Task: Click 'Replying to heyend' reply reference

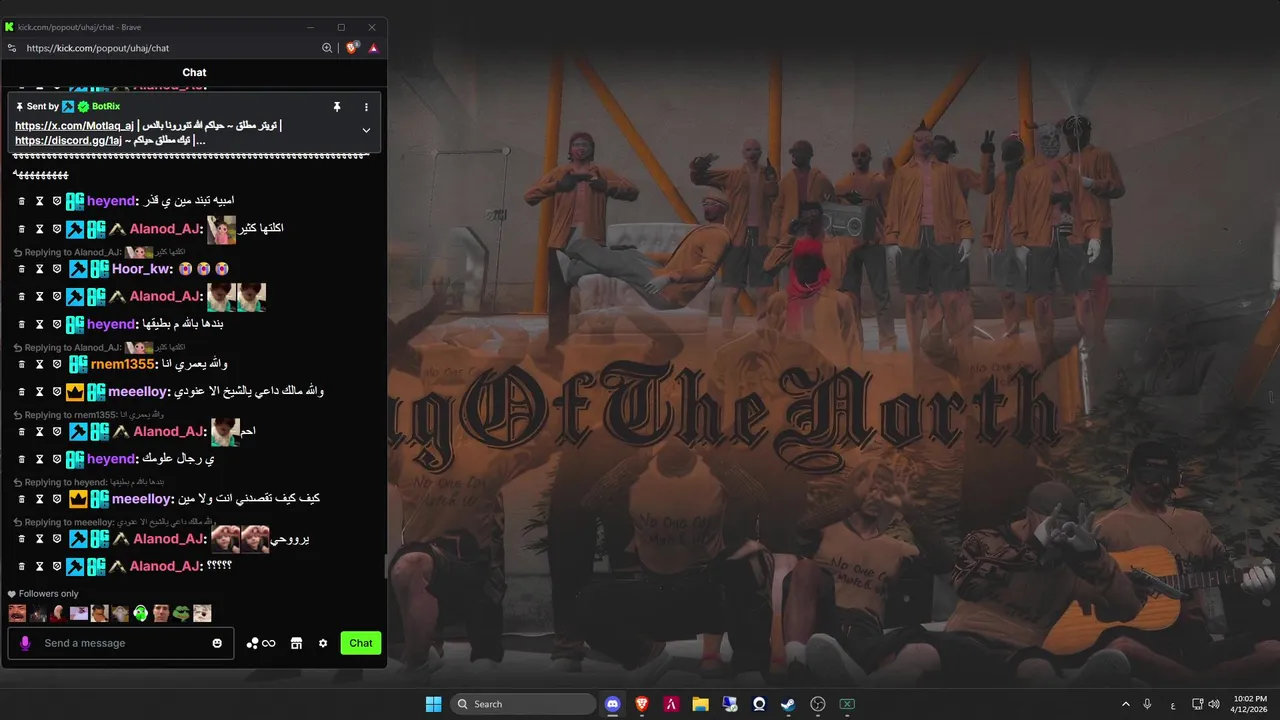Action: [88, 482]
